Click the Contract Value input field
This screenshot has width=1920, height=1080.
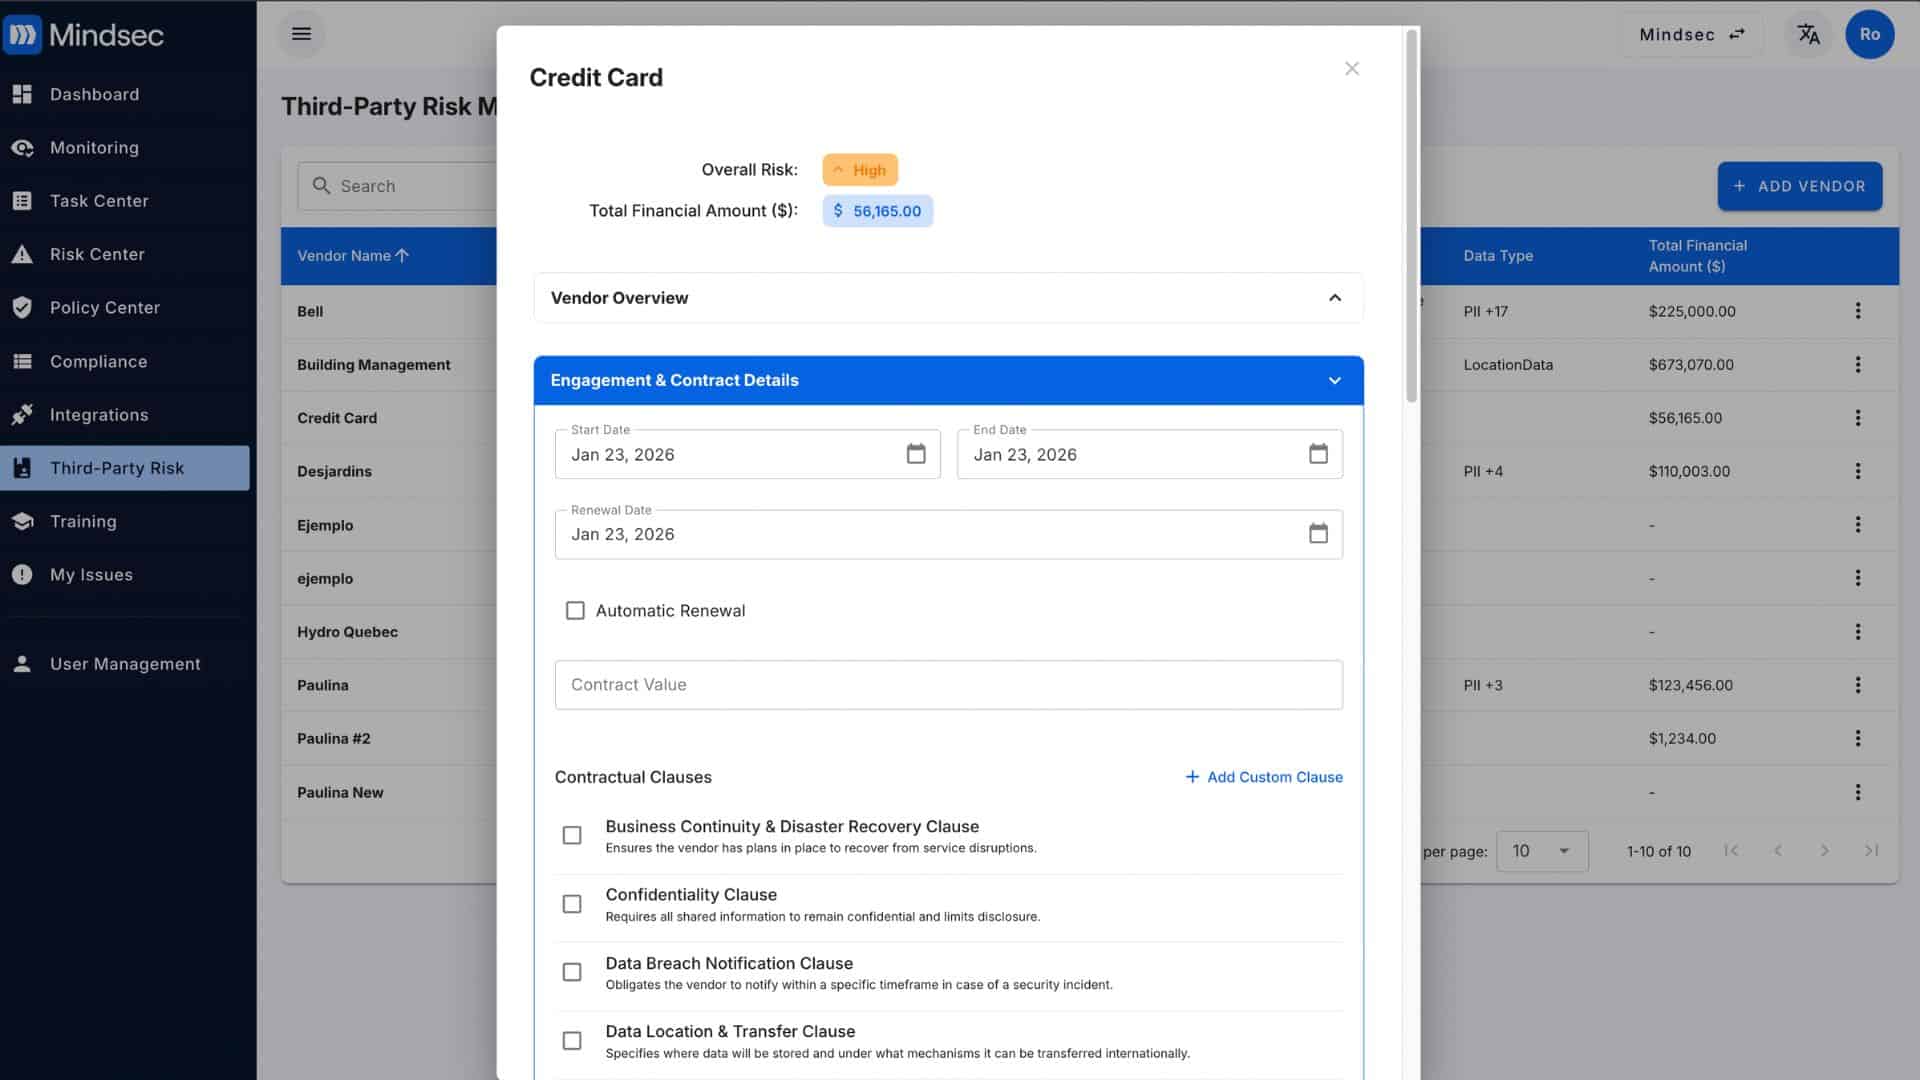pos(948,685)
